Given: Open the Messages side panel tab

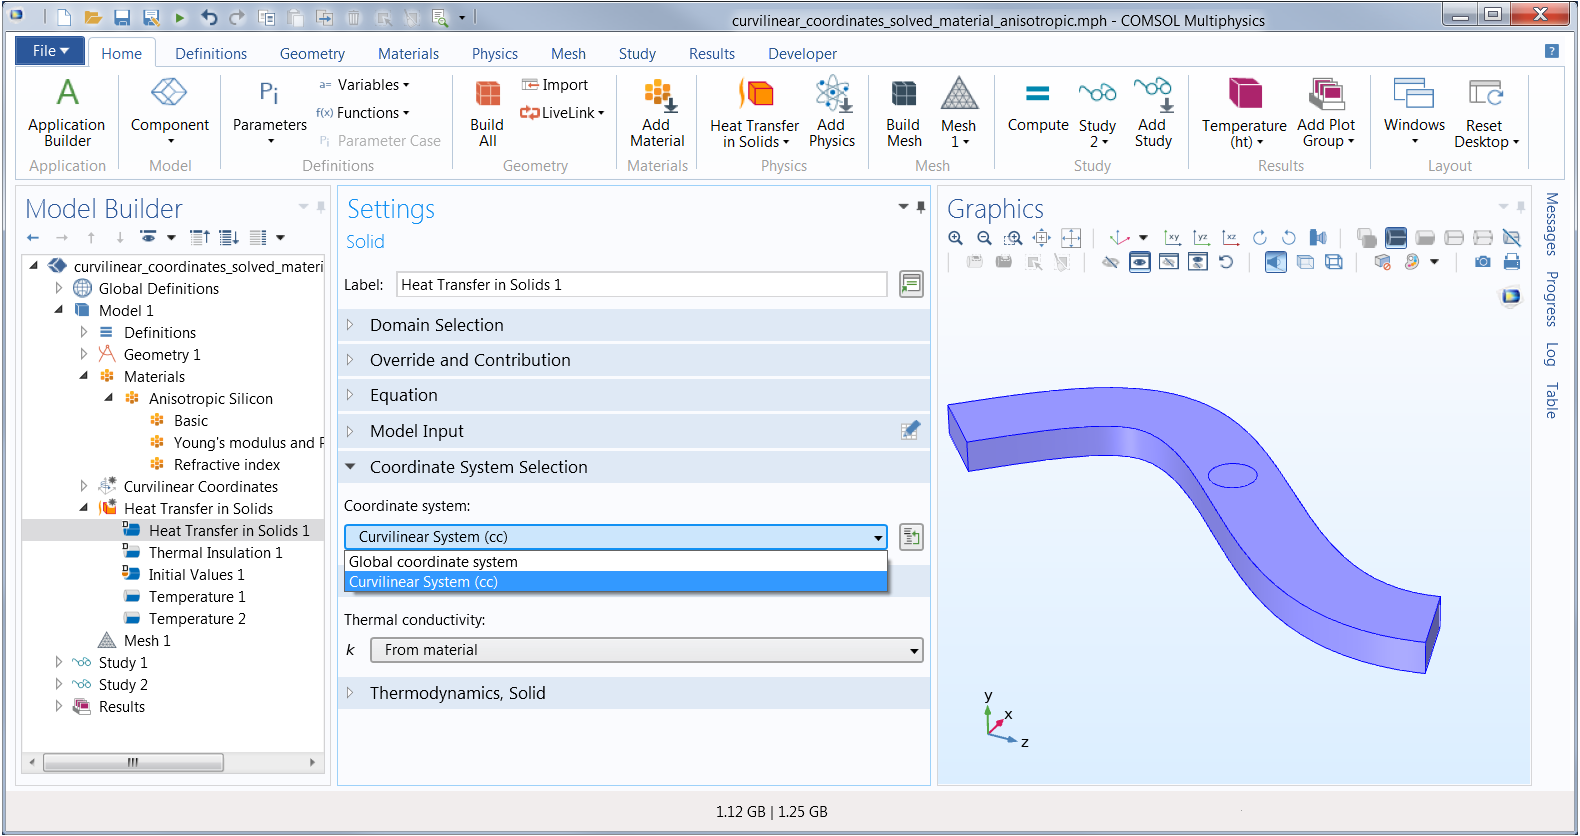Looking at the screenshot, I should [1551, 224].
